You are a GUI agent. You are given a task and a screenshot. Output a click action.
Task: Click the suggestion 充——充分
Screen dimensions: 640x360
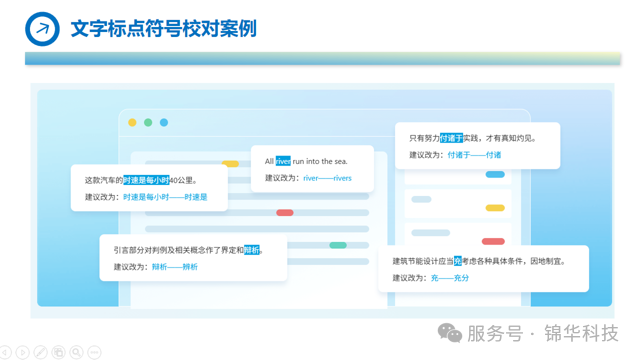coord(450,278)
